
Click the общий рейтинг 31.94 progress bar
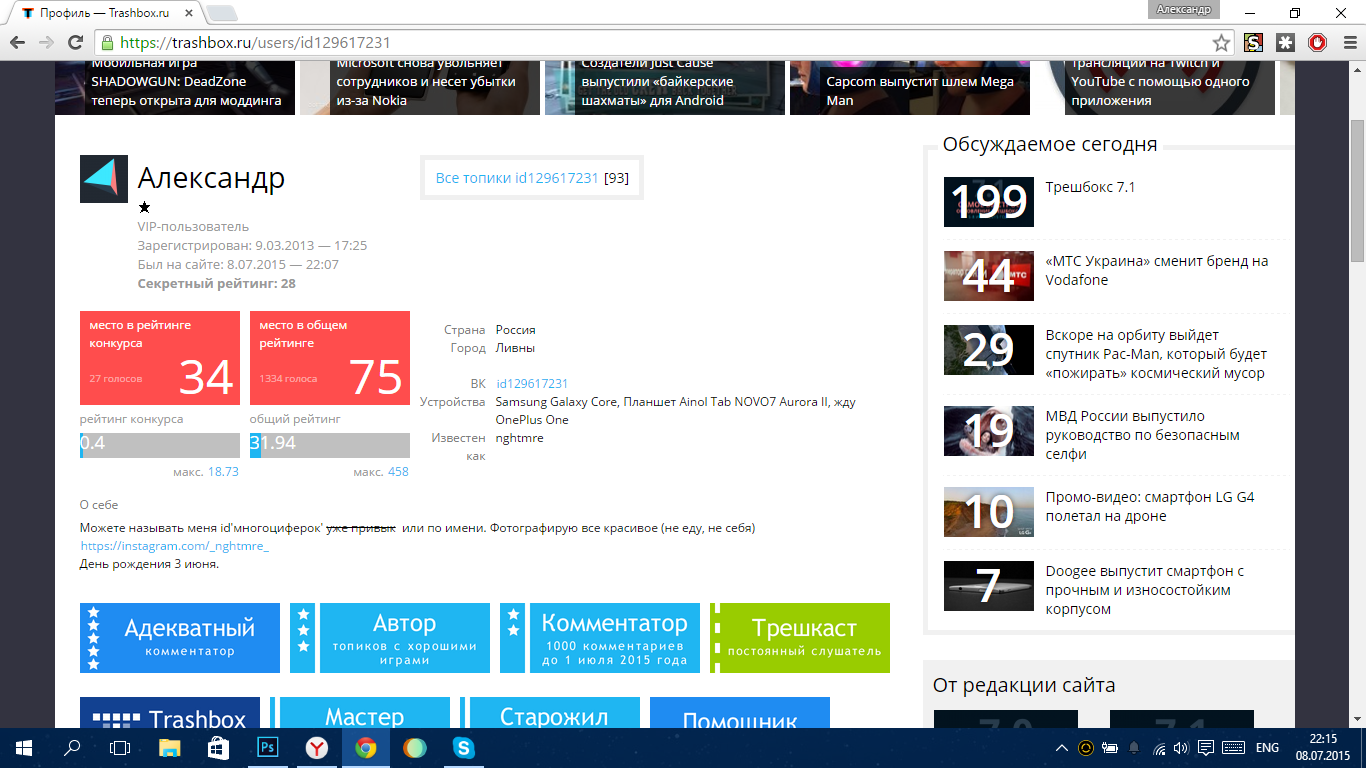point(330,445)
